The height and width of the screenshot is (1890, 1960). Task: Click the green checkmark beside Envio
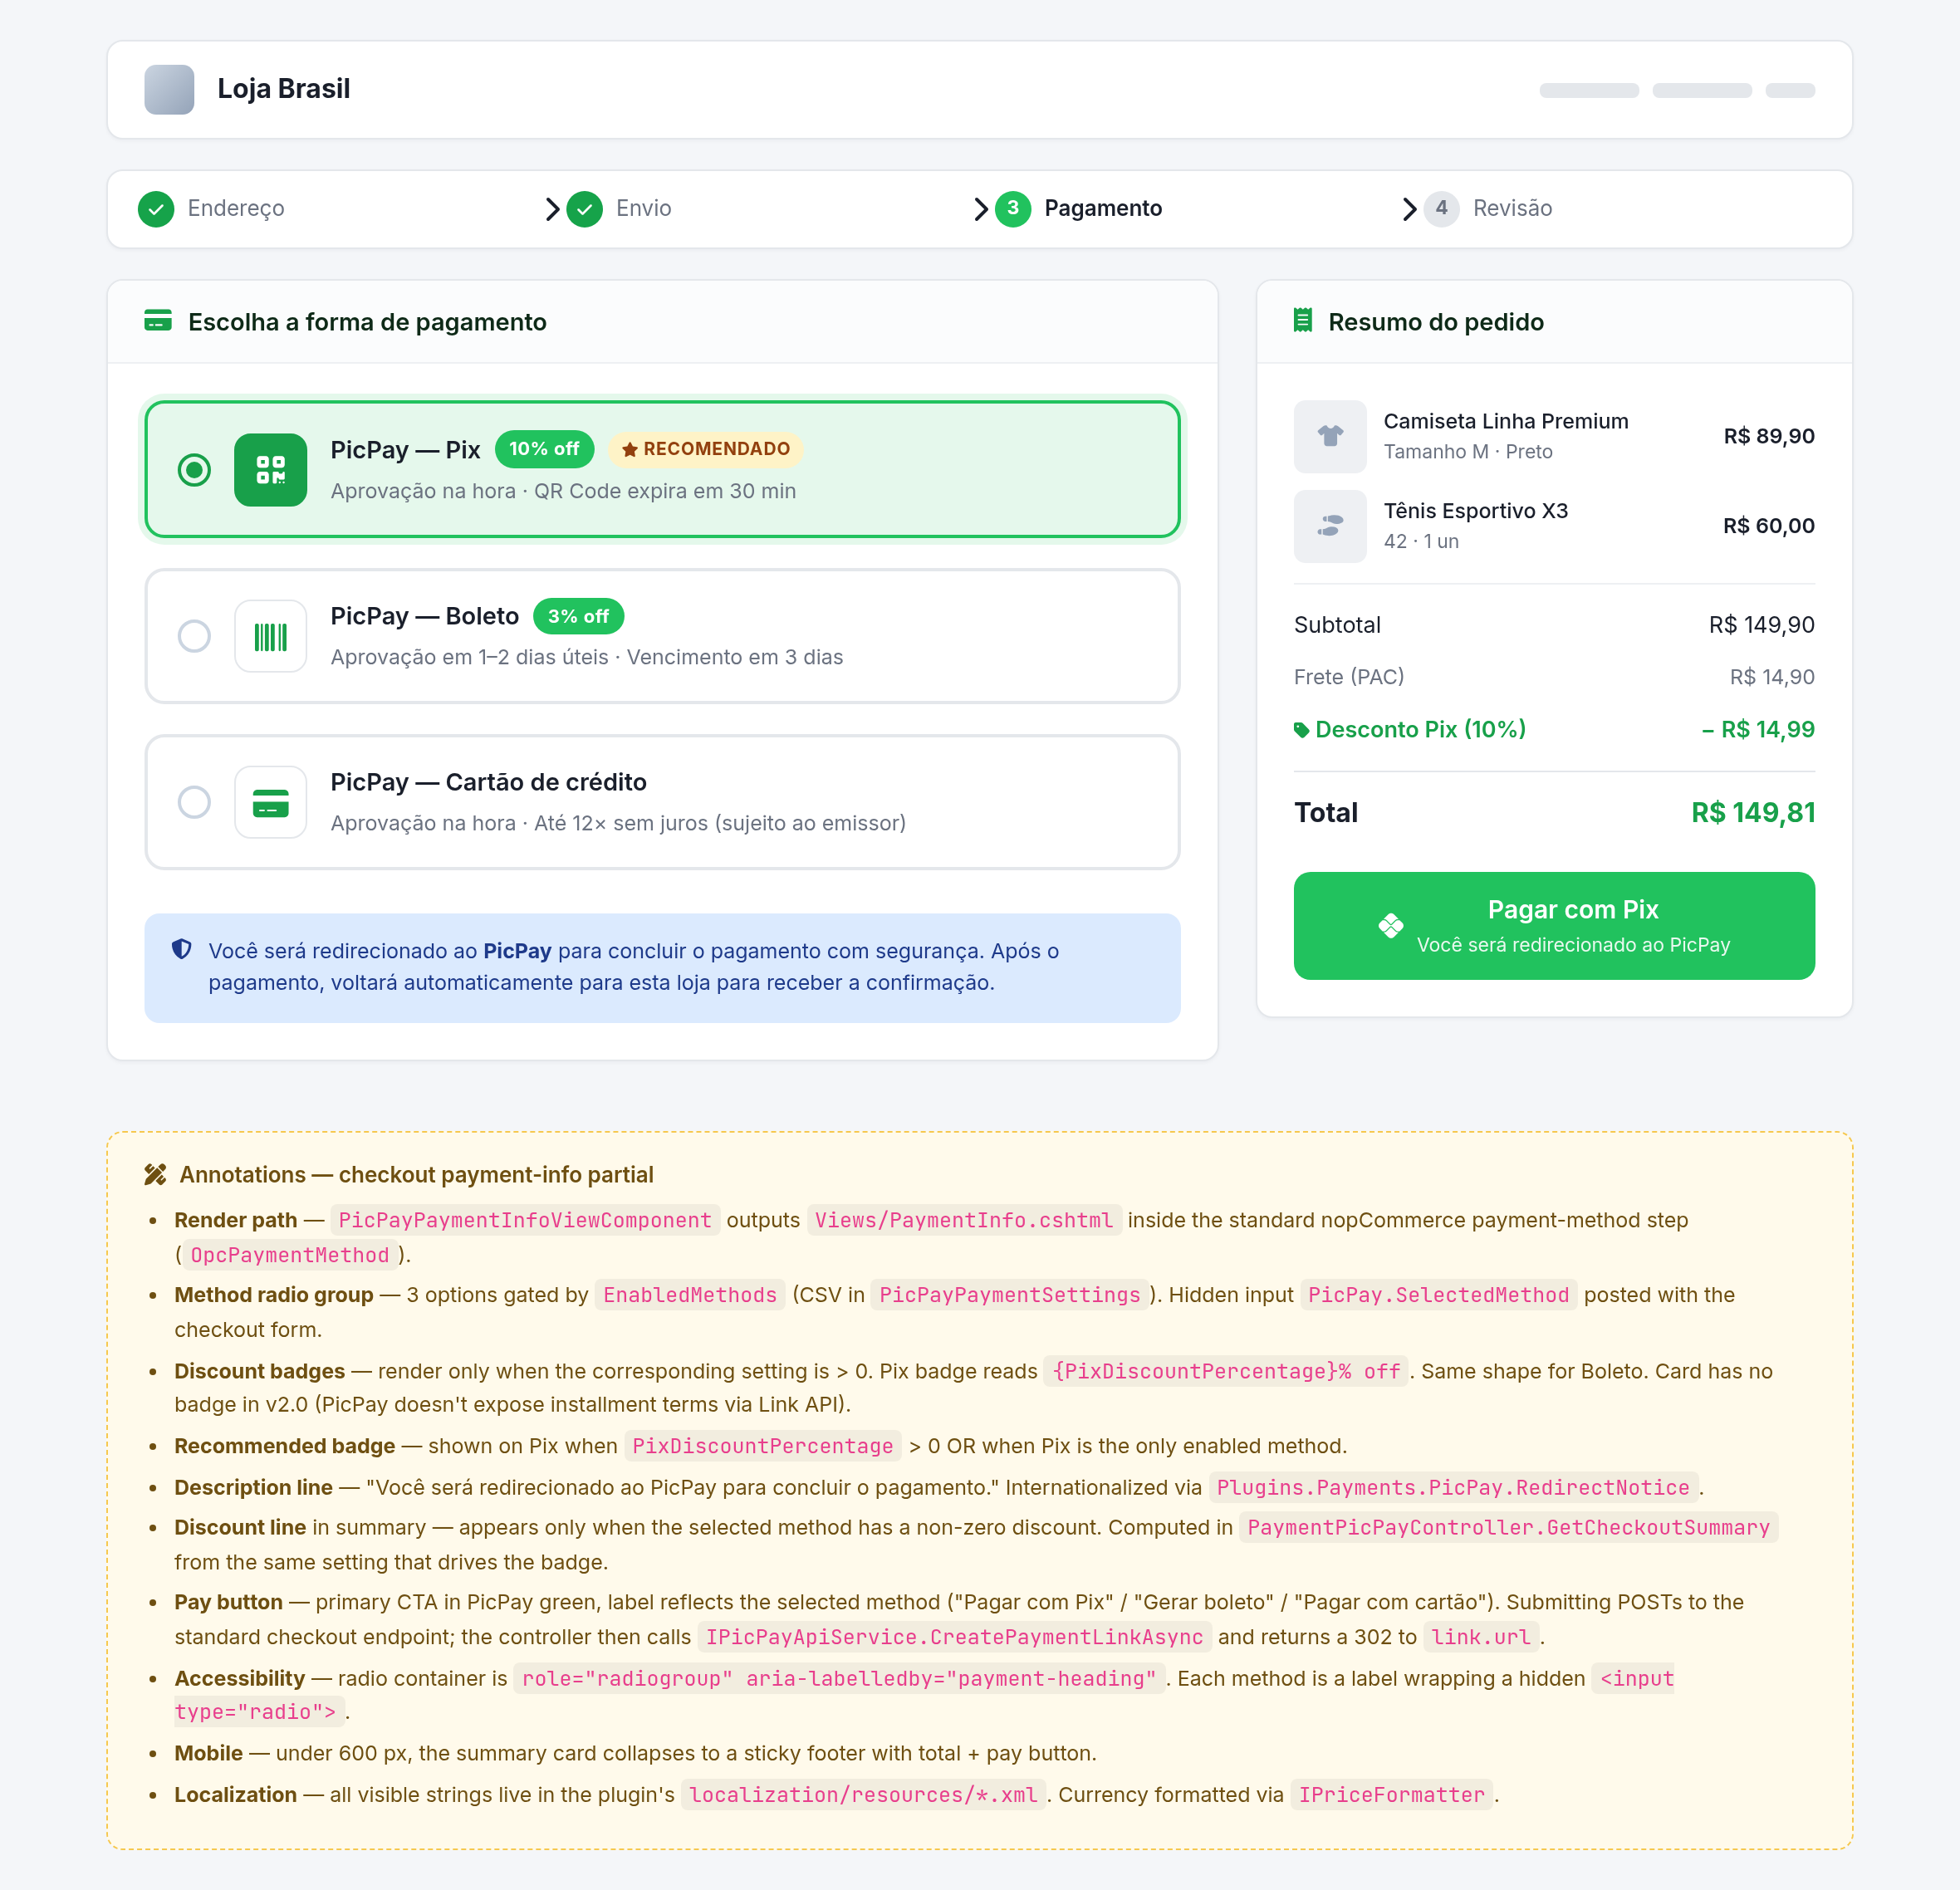(x=584, y=208)
